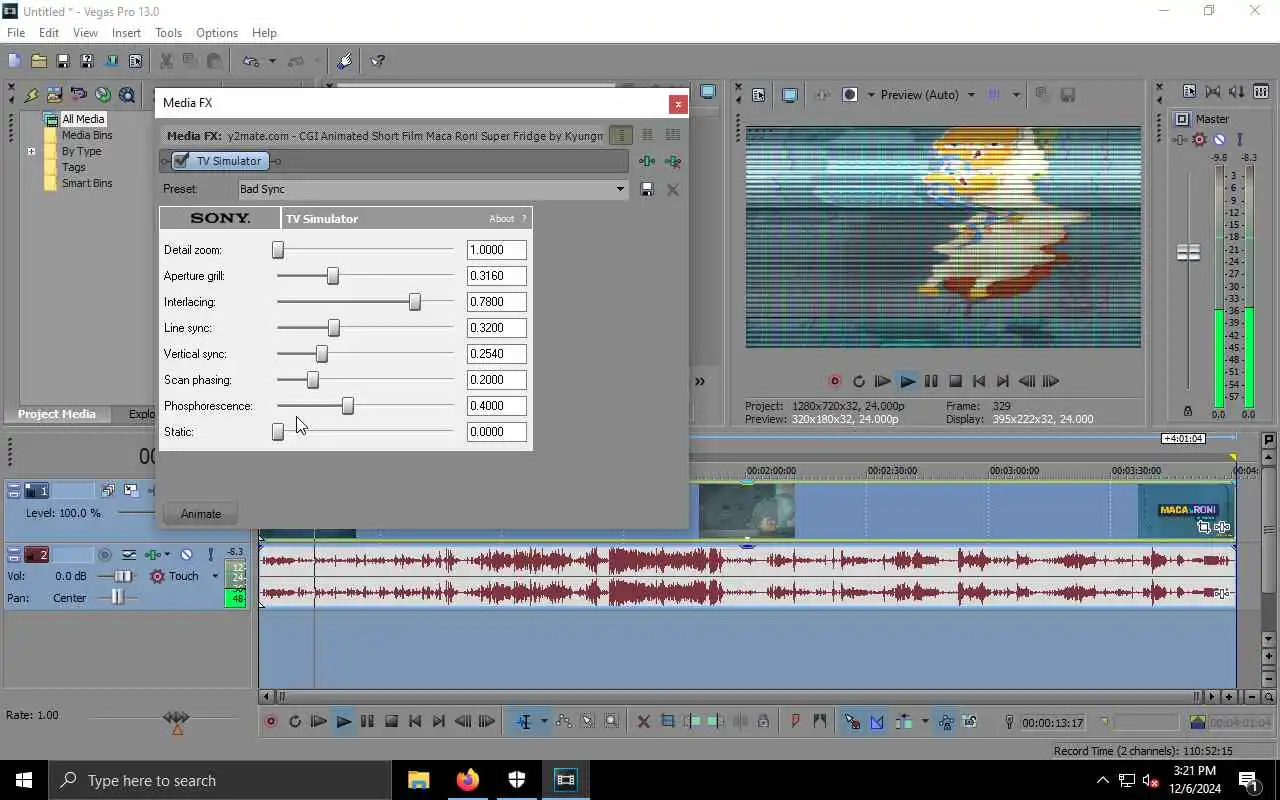
Task: Open the Edit menu
Action: click(49, 33)
